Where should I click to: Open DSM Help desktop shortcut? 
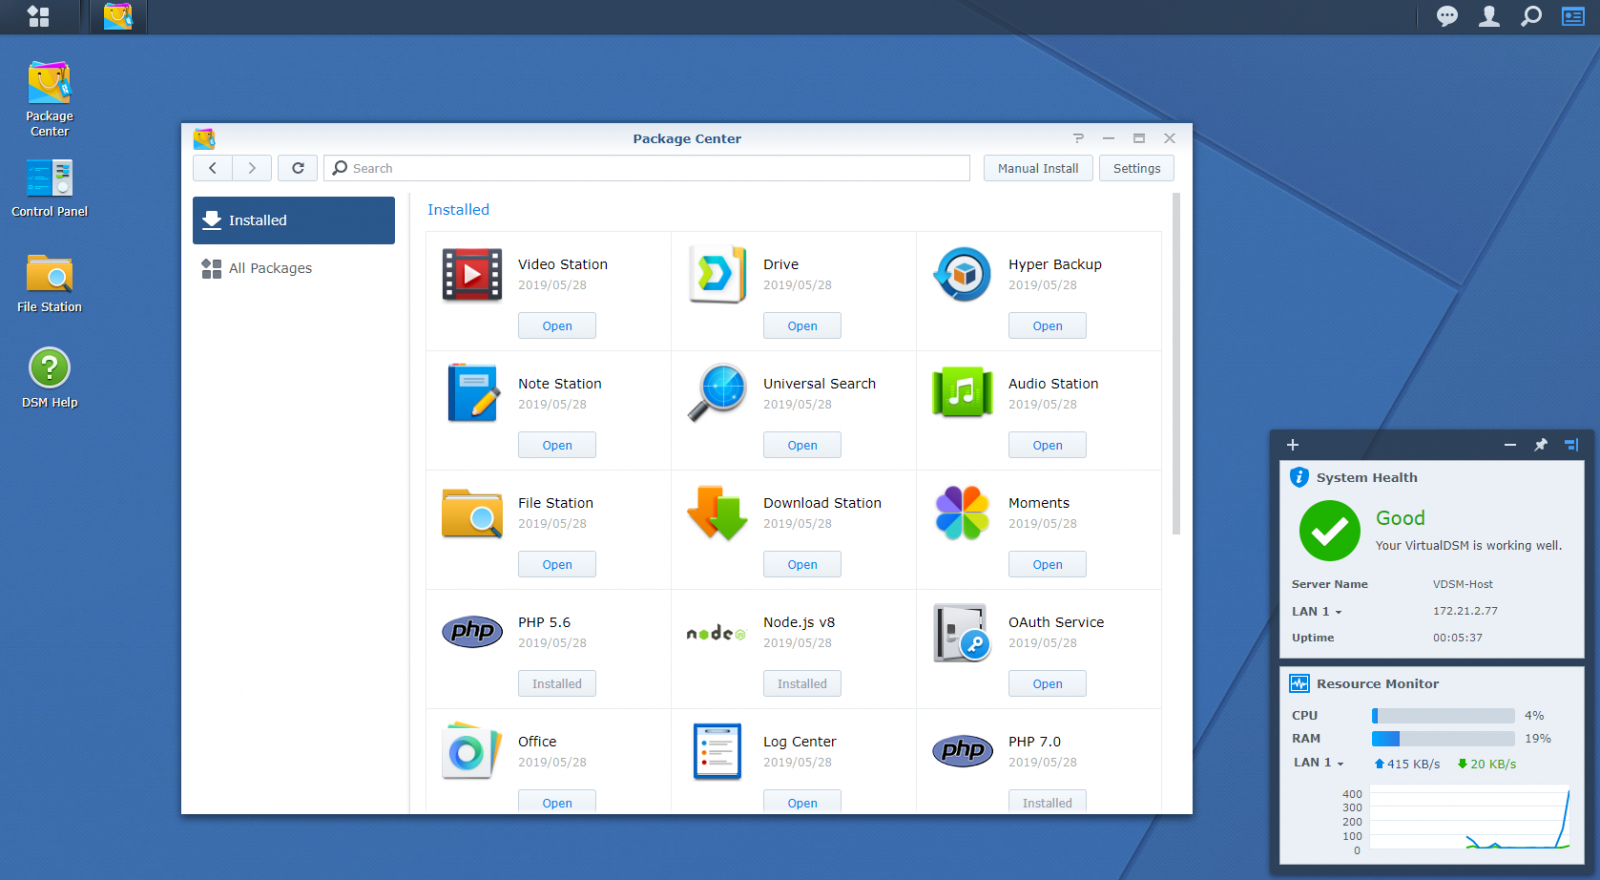point(49,378)
